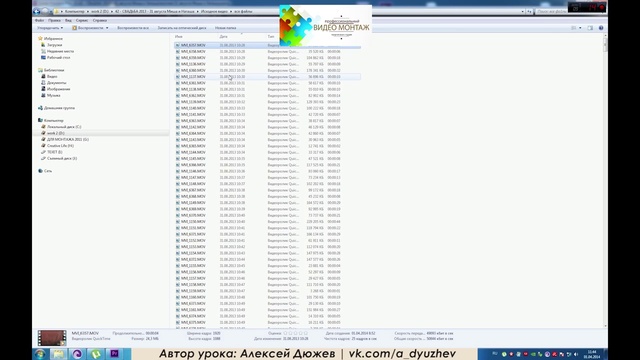The width and height of the screenshot is (640, 360).
Task: Open Документы library
Action: (53, 83)
